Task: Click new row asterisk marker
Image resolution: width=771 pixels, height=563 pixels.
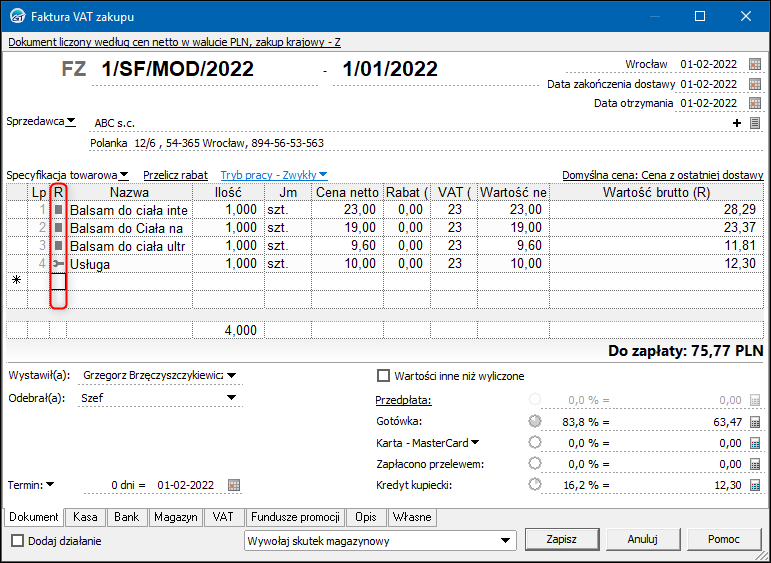Action: [17, 280]
